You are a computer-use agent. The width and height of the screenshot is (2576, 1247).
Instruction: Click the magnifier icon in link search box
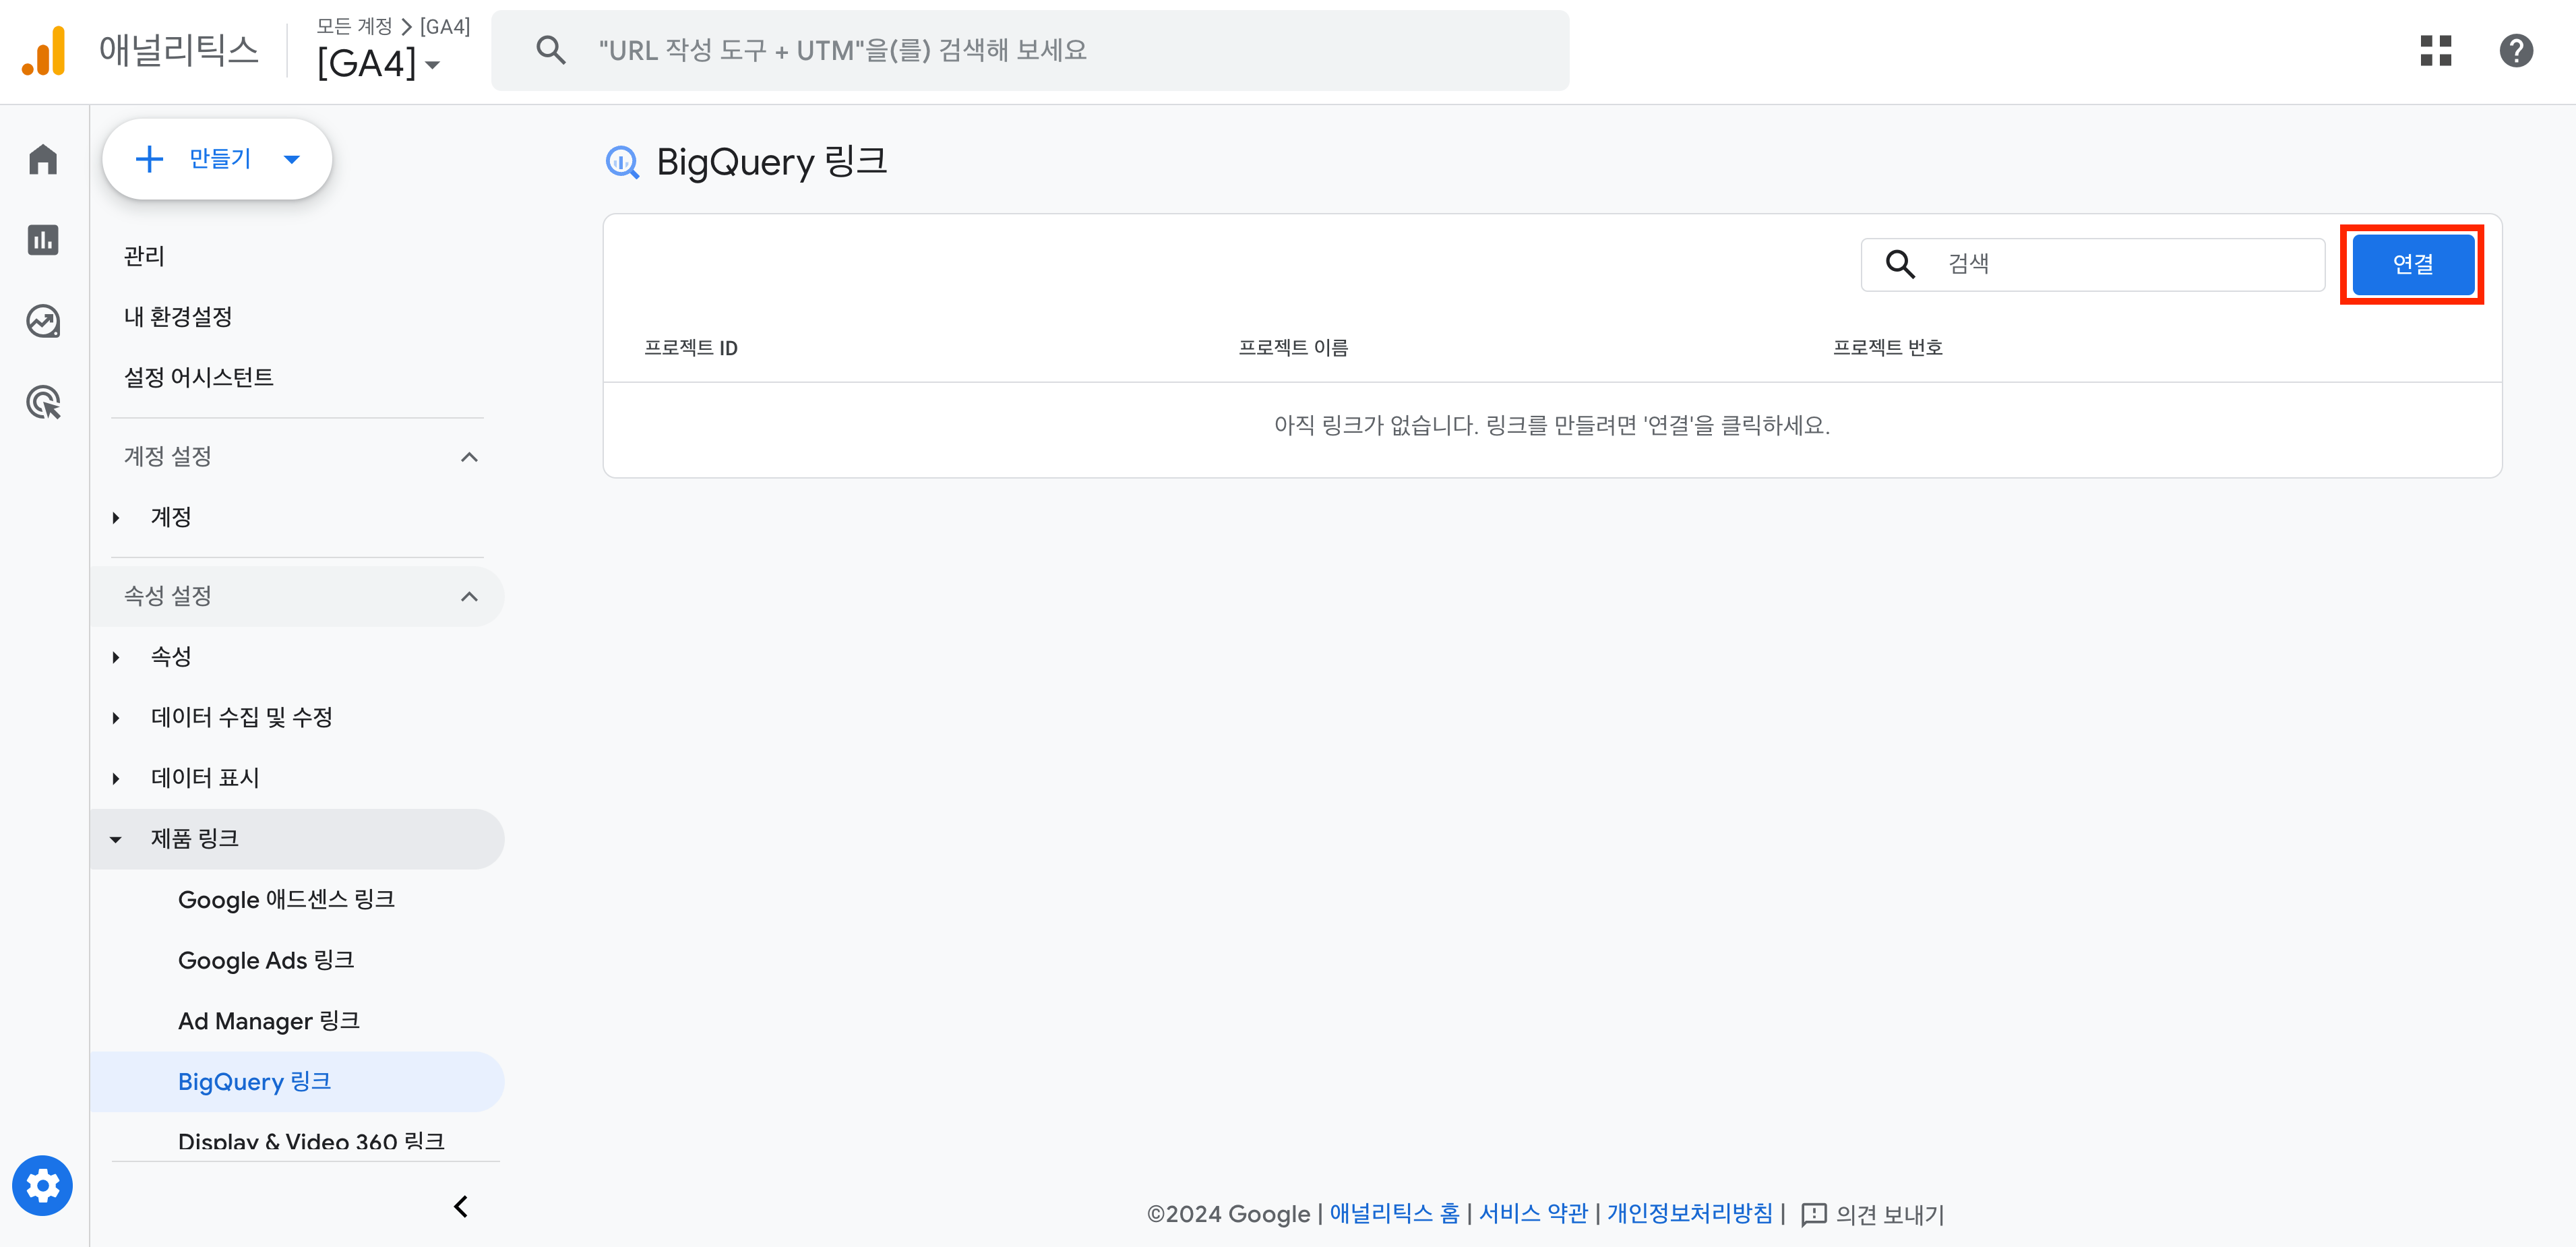[1900, 264]
